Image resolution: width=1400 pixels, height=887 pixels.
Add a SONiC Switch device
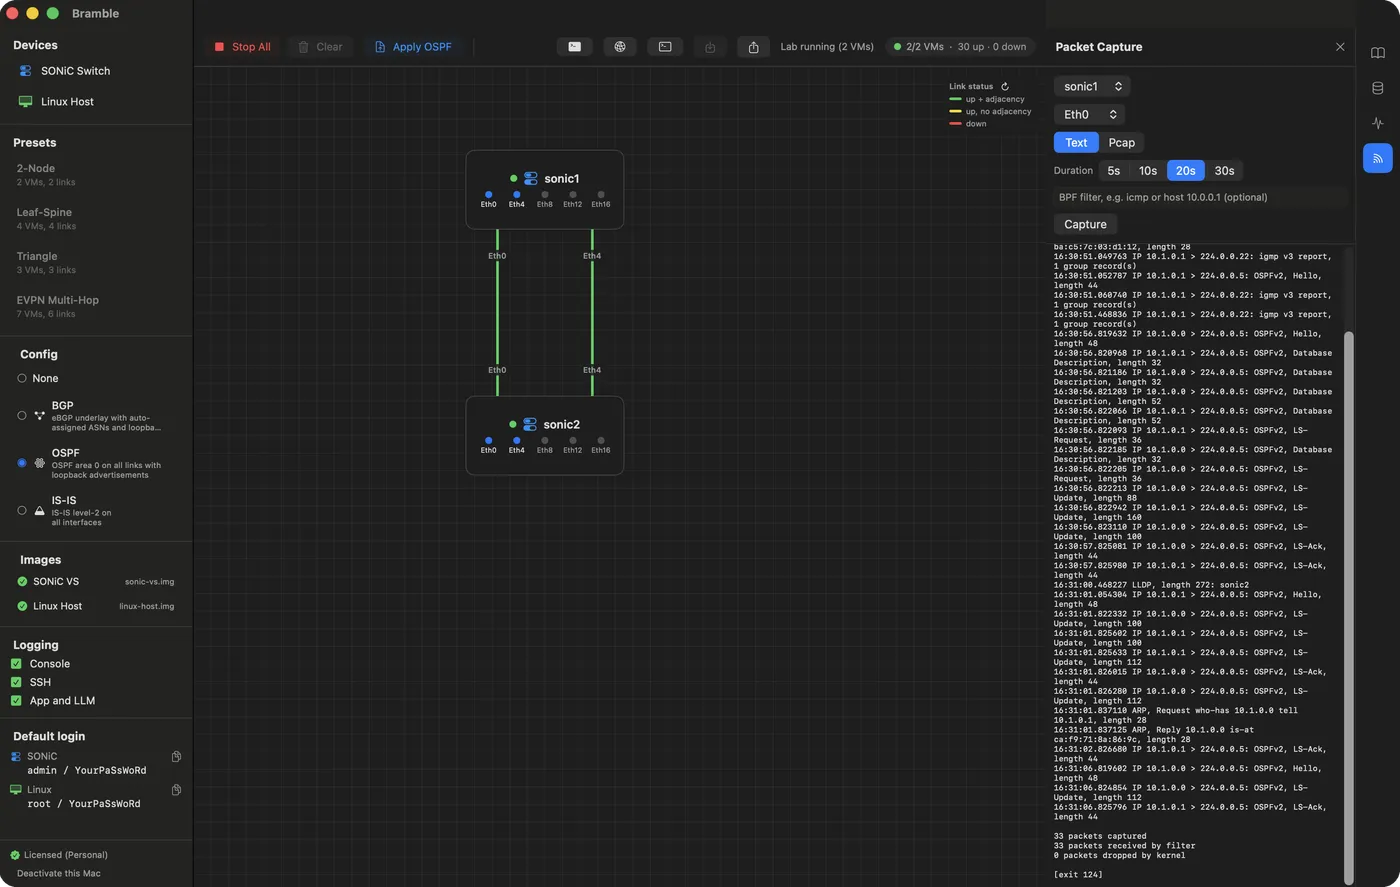[x=65, y=71]
